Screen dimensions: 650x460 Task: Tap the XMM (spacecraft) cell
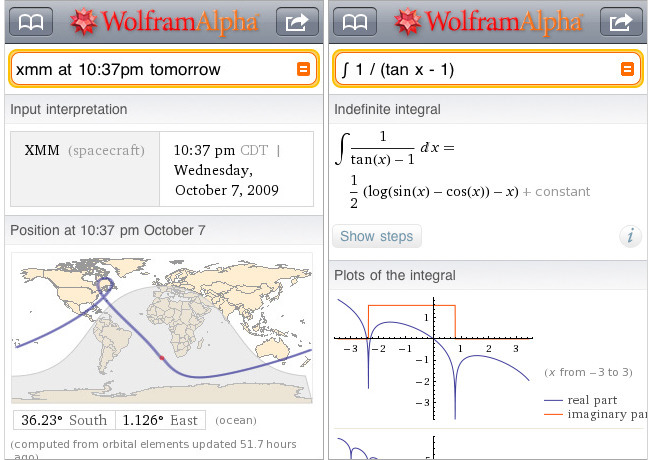point(85,169)
